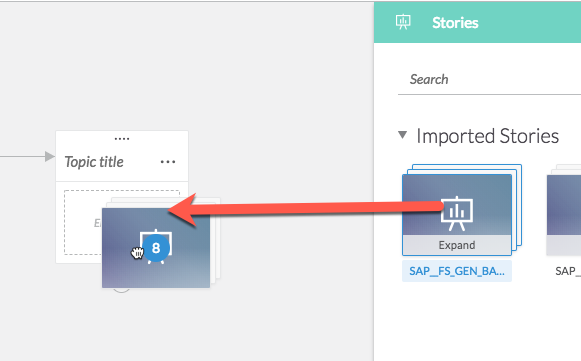Click the Stories panel presentation icon
The image size is (581, 361).
pos(403,22)
